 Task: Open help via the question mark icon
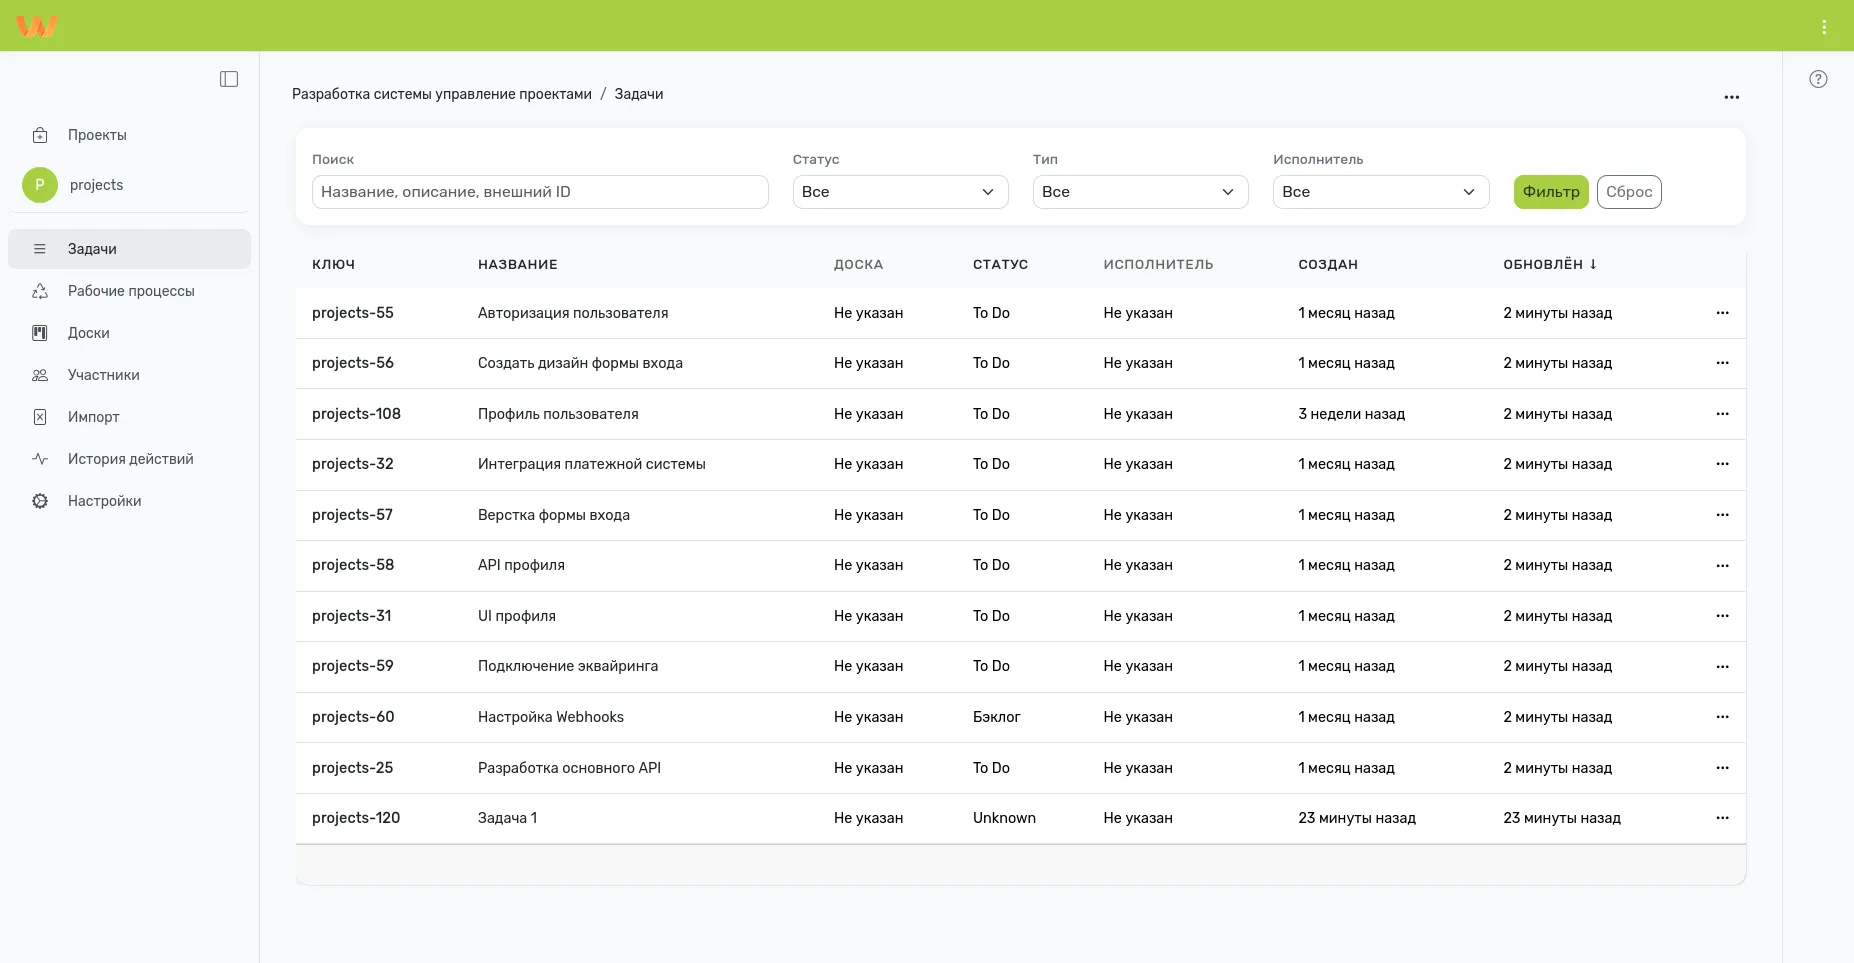[1818, 79]
